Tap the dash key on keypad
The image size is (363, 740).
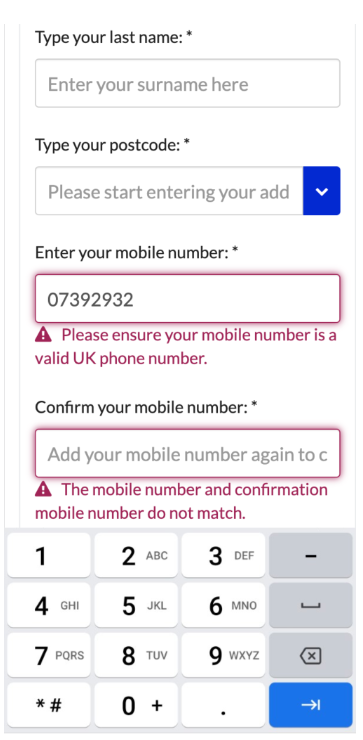[x=311, y=555]
